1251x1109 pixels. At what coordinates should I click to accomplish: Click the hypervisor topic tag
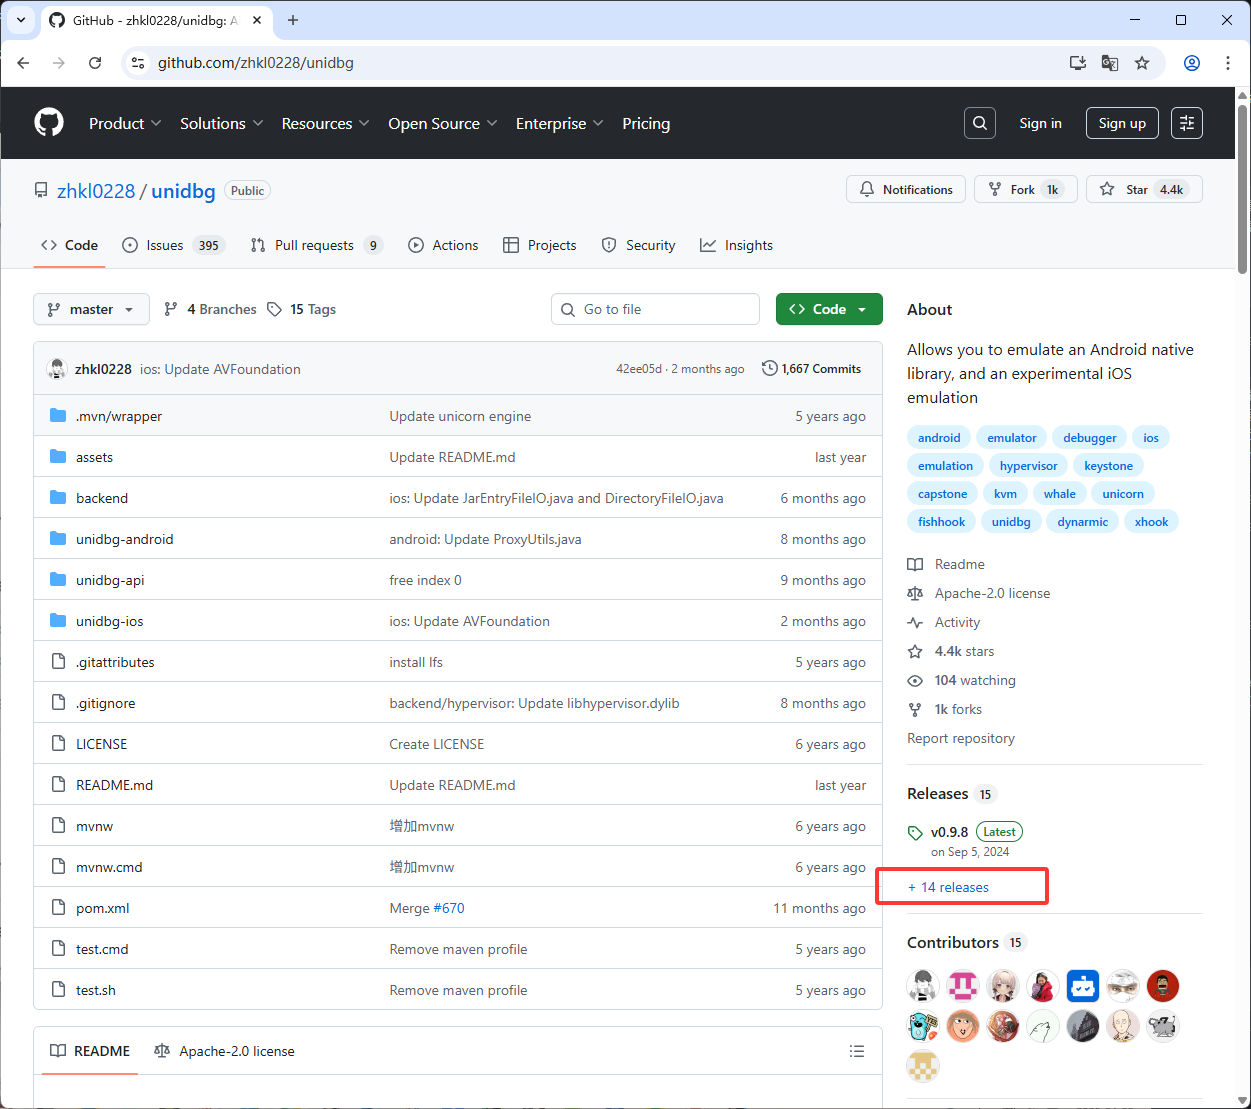point(1028,466)
